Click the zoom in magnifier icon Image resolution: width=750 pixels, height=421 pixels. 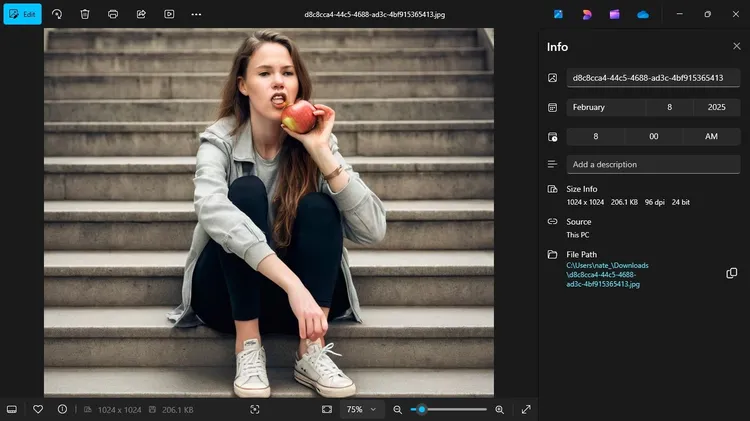pos(499,410)
